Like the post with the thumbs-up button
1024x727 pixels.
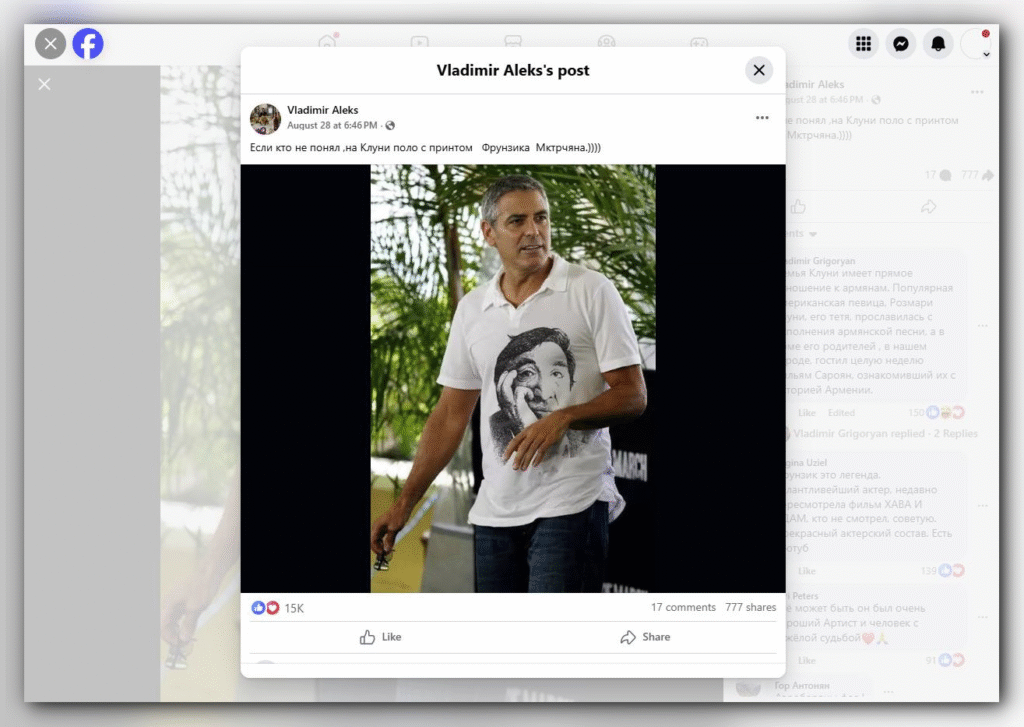click(381, 637)
